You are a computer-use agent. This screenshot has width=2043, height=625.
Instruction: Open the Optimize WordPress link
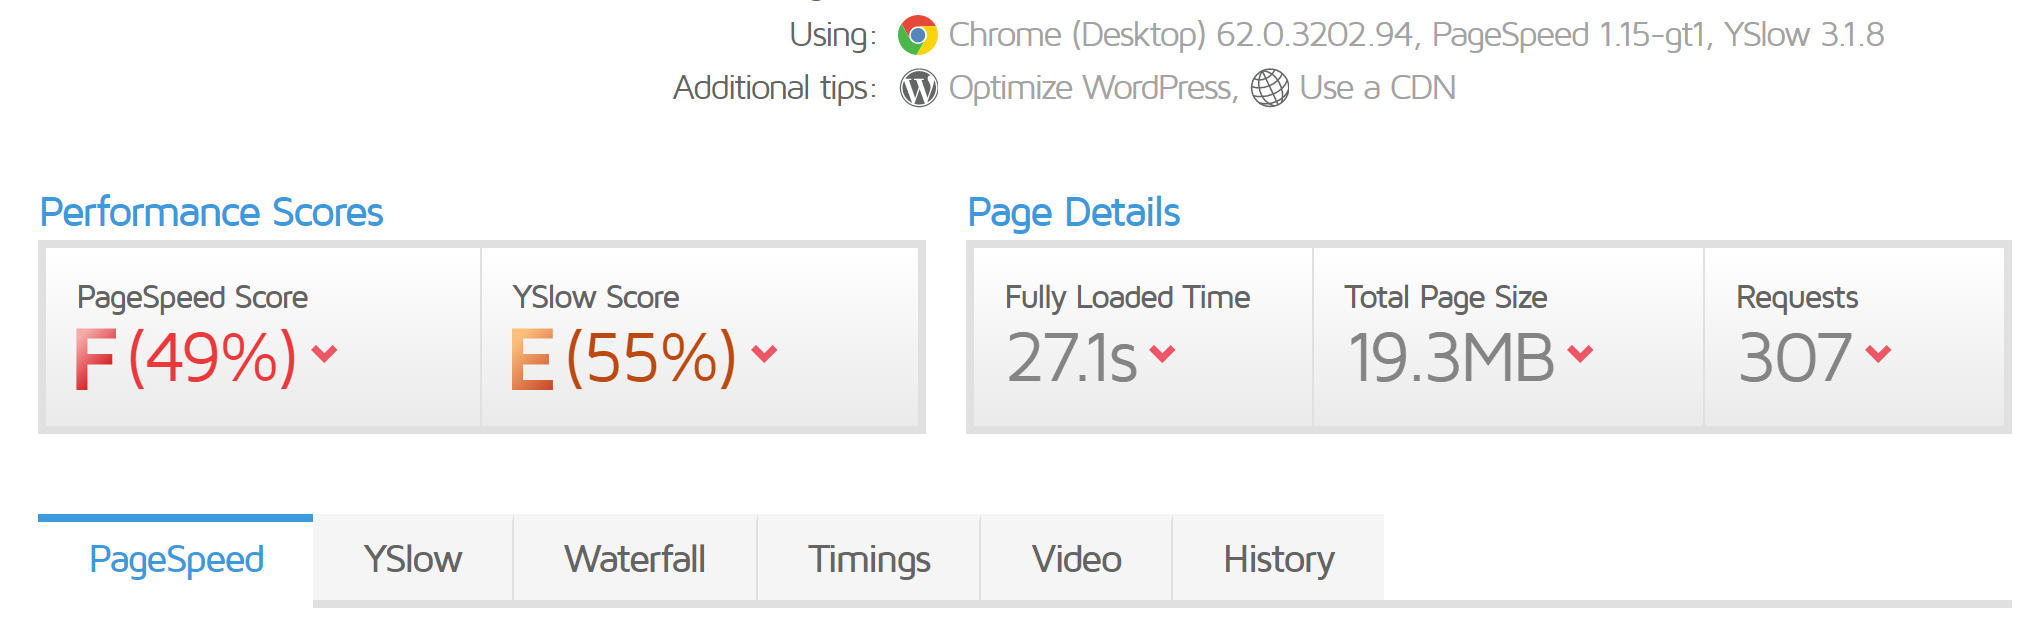(1090, 88)
